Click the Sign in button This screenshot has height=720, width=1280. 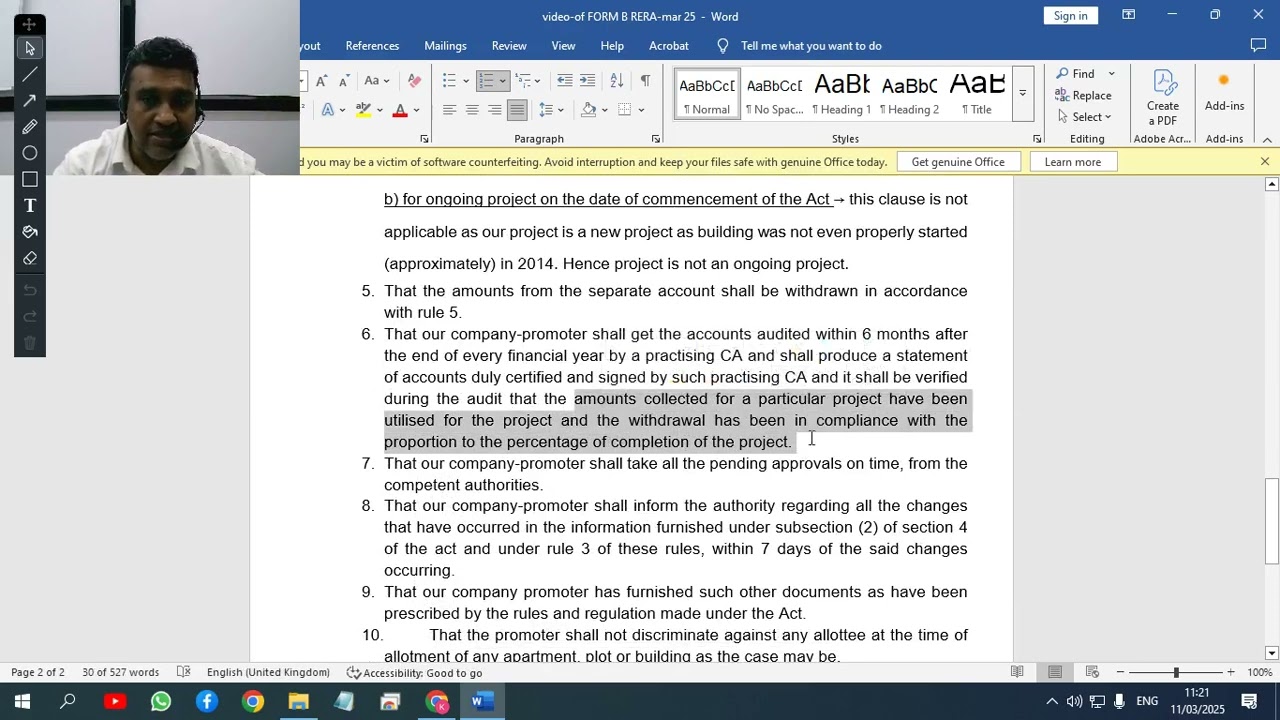[1070, 15]
